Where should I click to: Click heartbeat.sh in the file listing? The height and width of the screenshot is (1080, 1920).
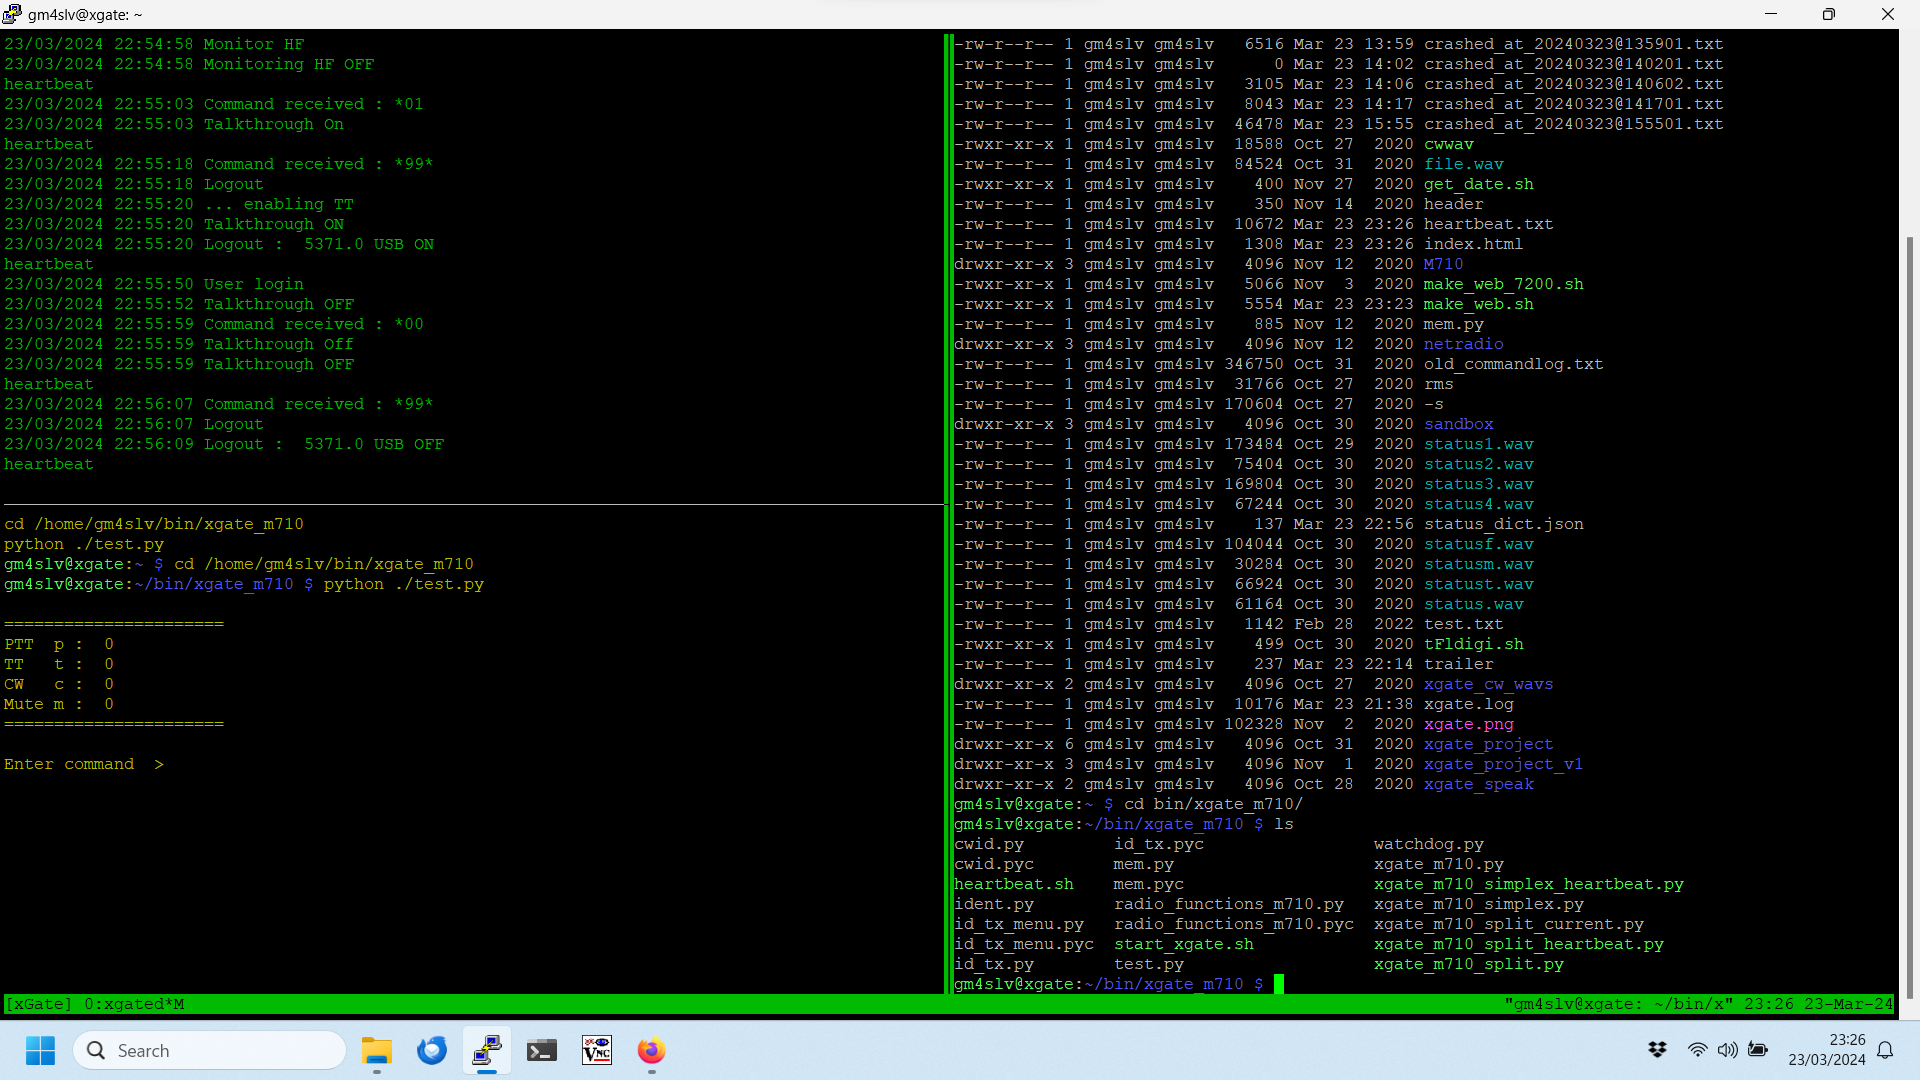(1013, 884)
